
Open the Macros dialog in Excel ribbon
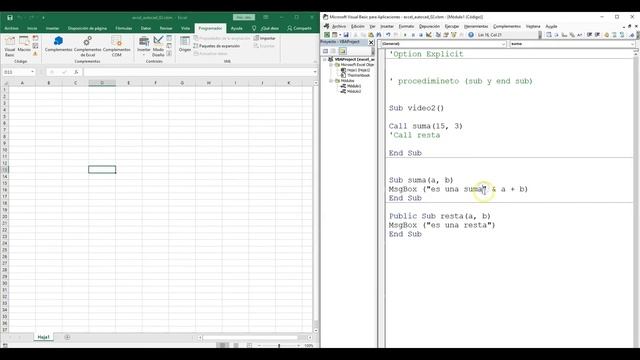[24, 45]
